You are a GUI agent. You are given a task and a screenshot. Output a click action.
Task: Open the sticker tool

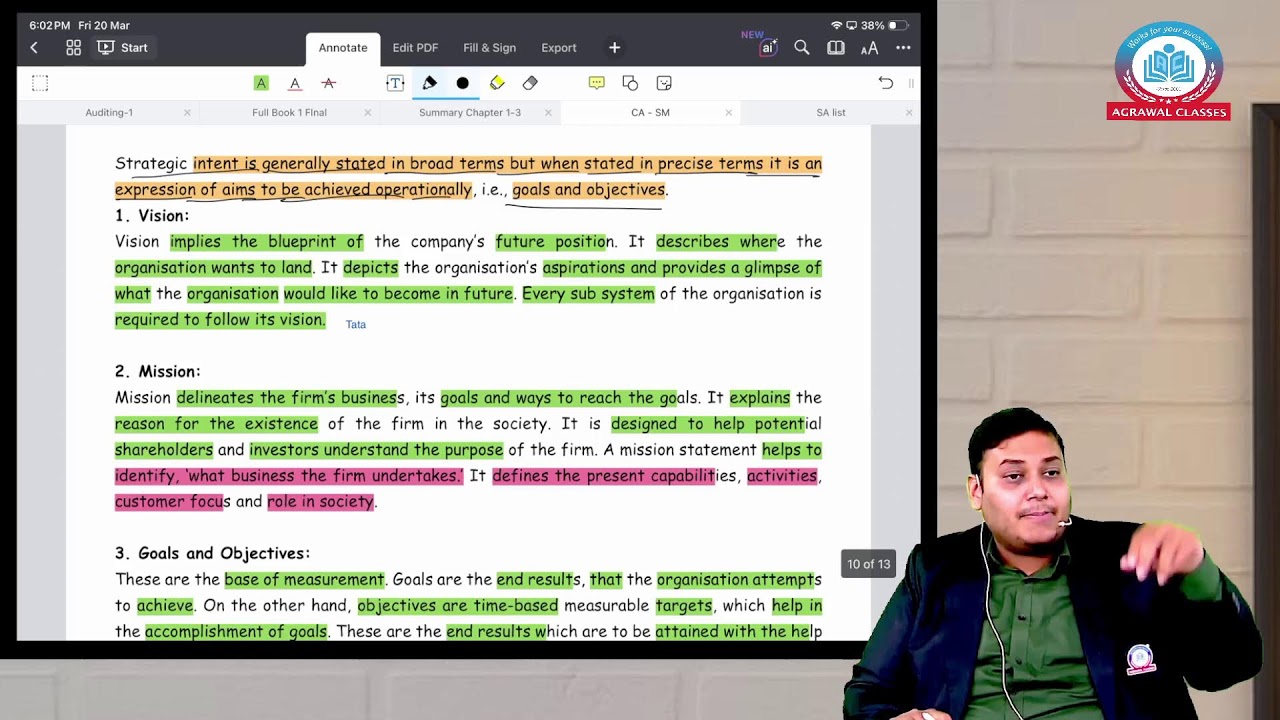point(664,83)
